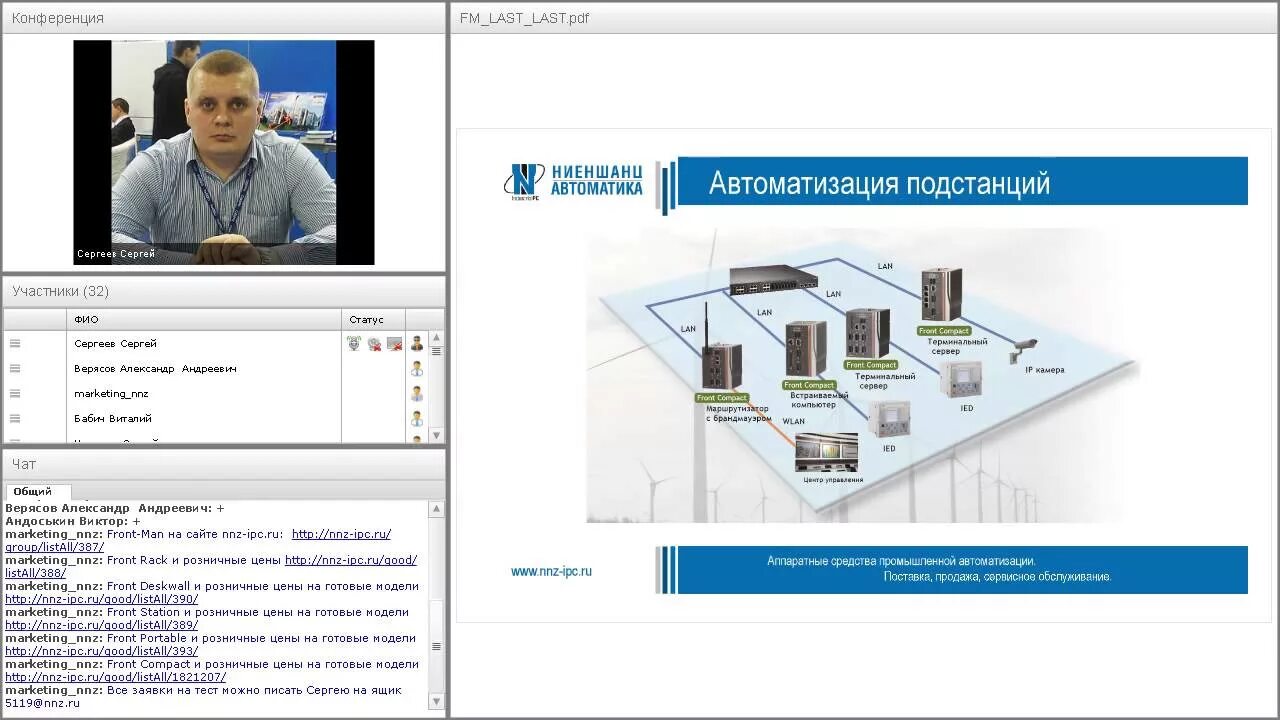The height and width of the screenshot is (720, 1280).
Task: Open the Front Station link listAll/389/
Action: coord(102,625)
